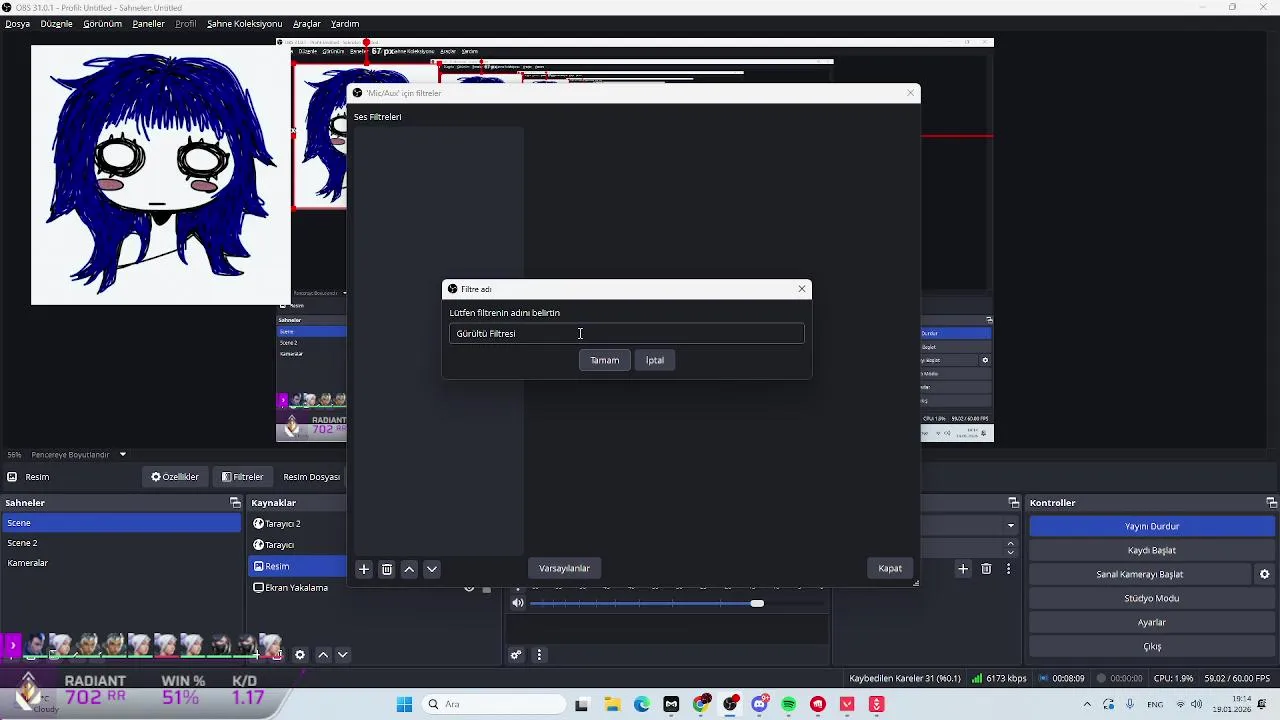The width and height of the screenshot is (1280, 720).
Task: Click Kapat button in filters dialog
Action: tap(890, 569)
